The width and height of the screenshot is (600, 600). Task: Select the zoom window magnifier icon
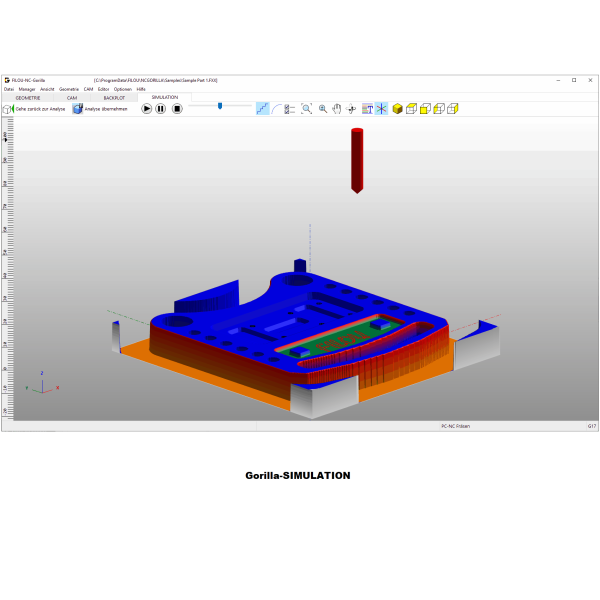(306, 108)
